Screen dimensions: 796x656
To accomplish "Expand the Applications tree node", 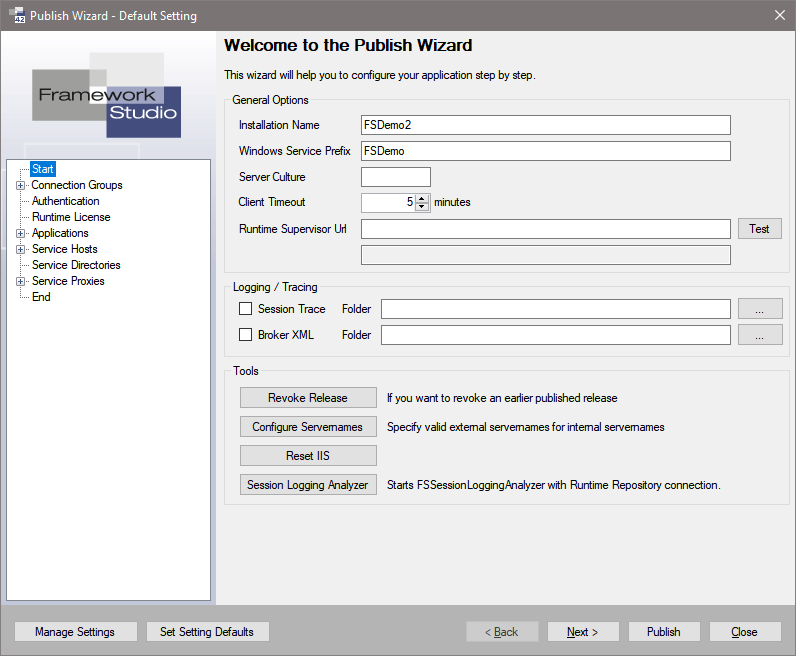I will (x=20, y=233).
